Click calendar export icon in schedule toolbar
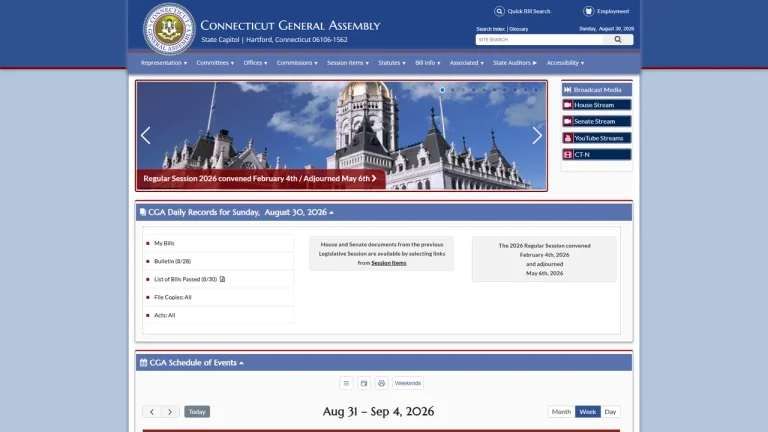 point(364,383)
